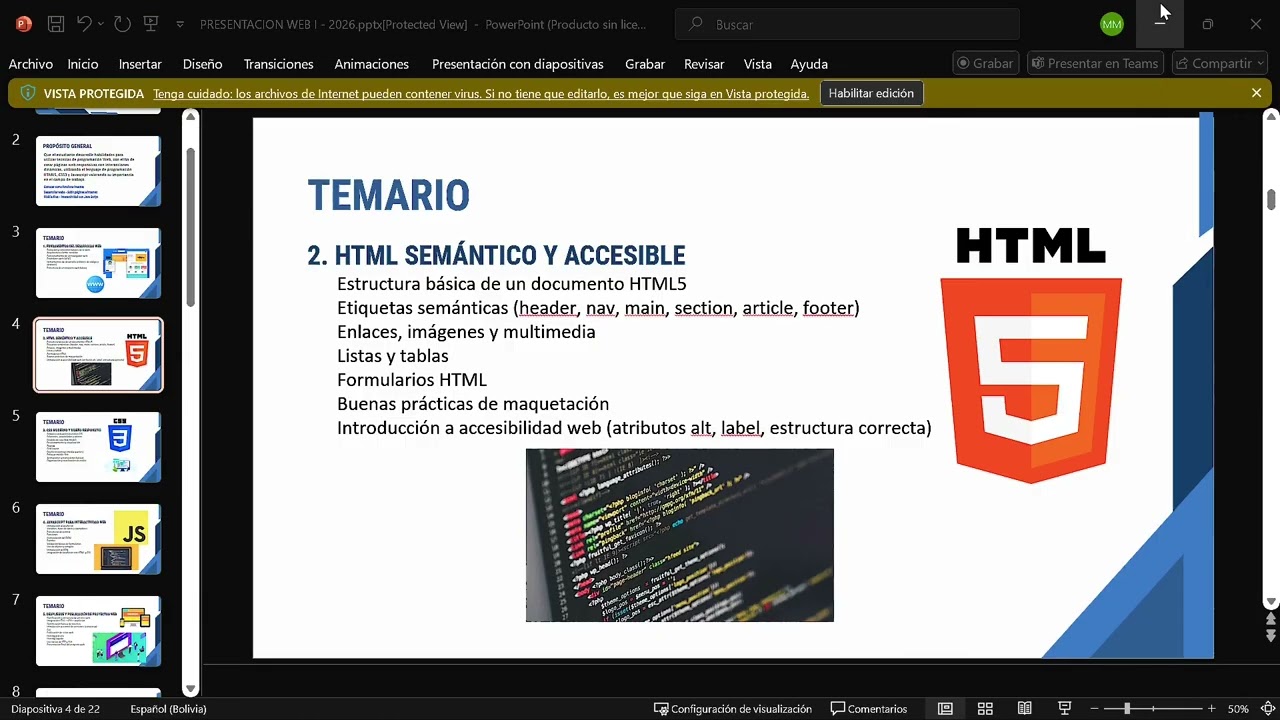Open the Vista tab

click(757, 64)
